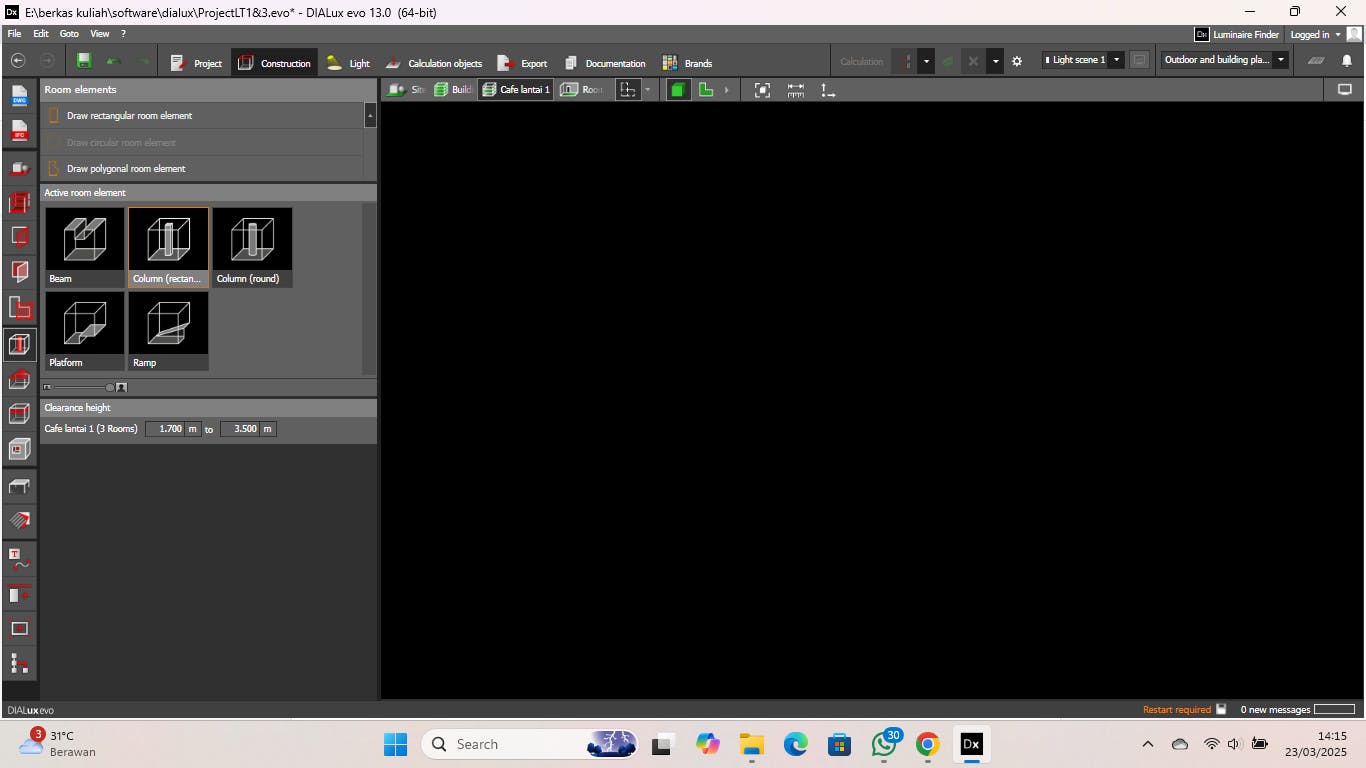Switch to the green 3D view
This screenshot has height=768, width=1366.
tap(678, 90)
